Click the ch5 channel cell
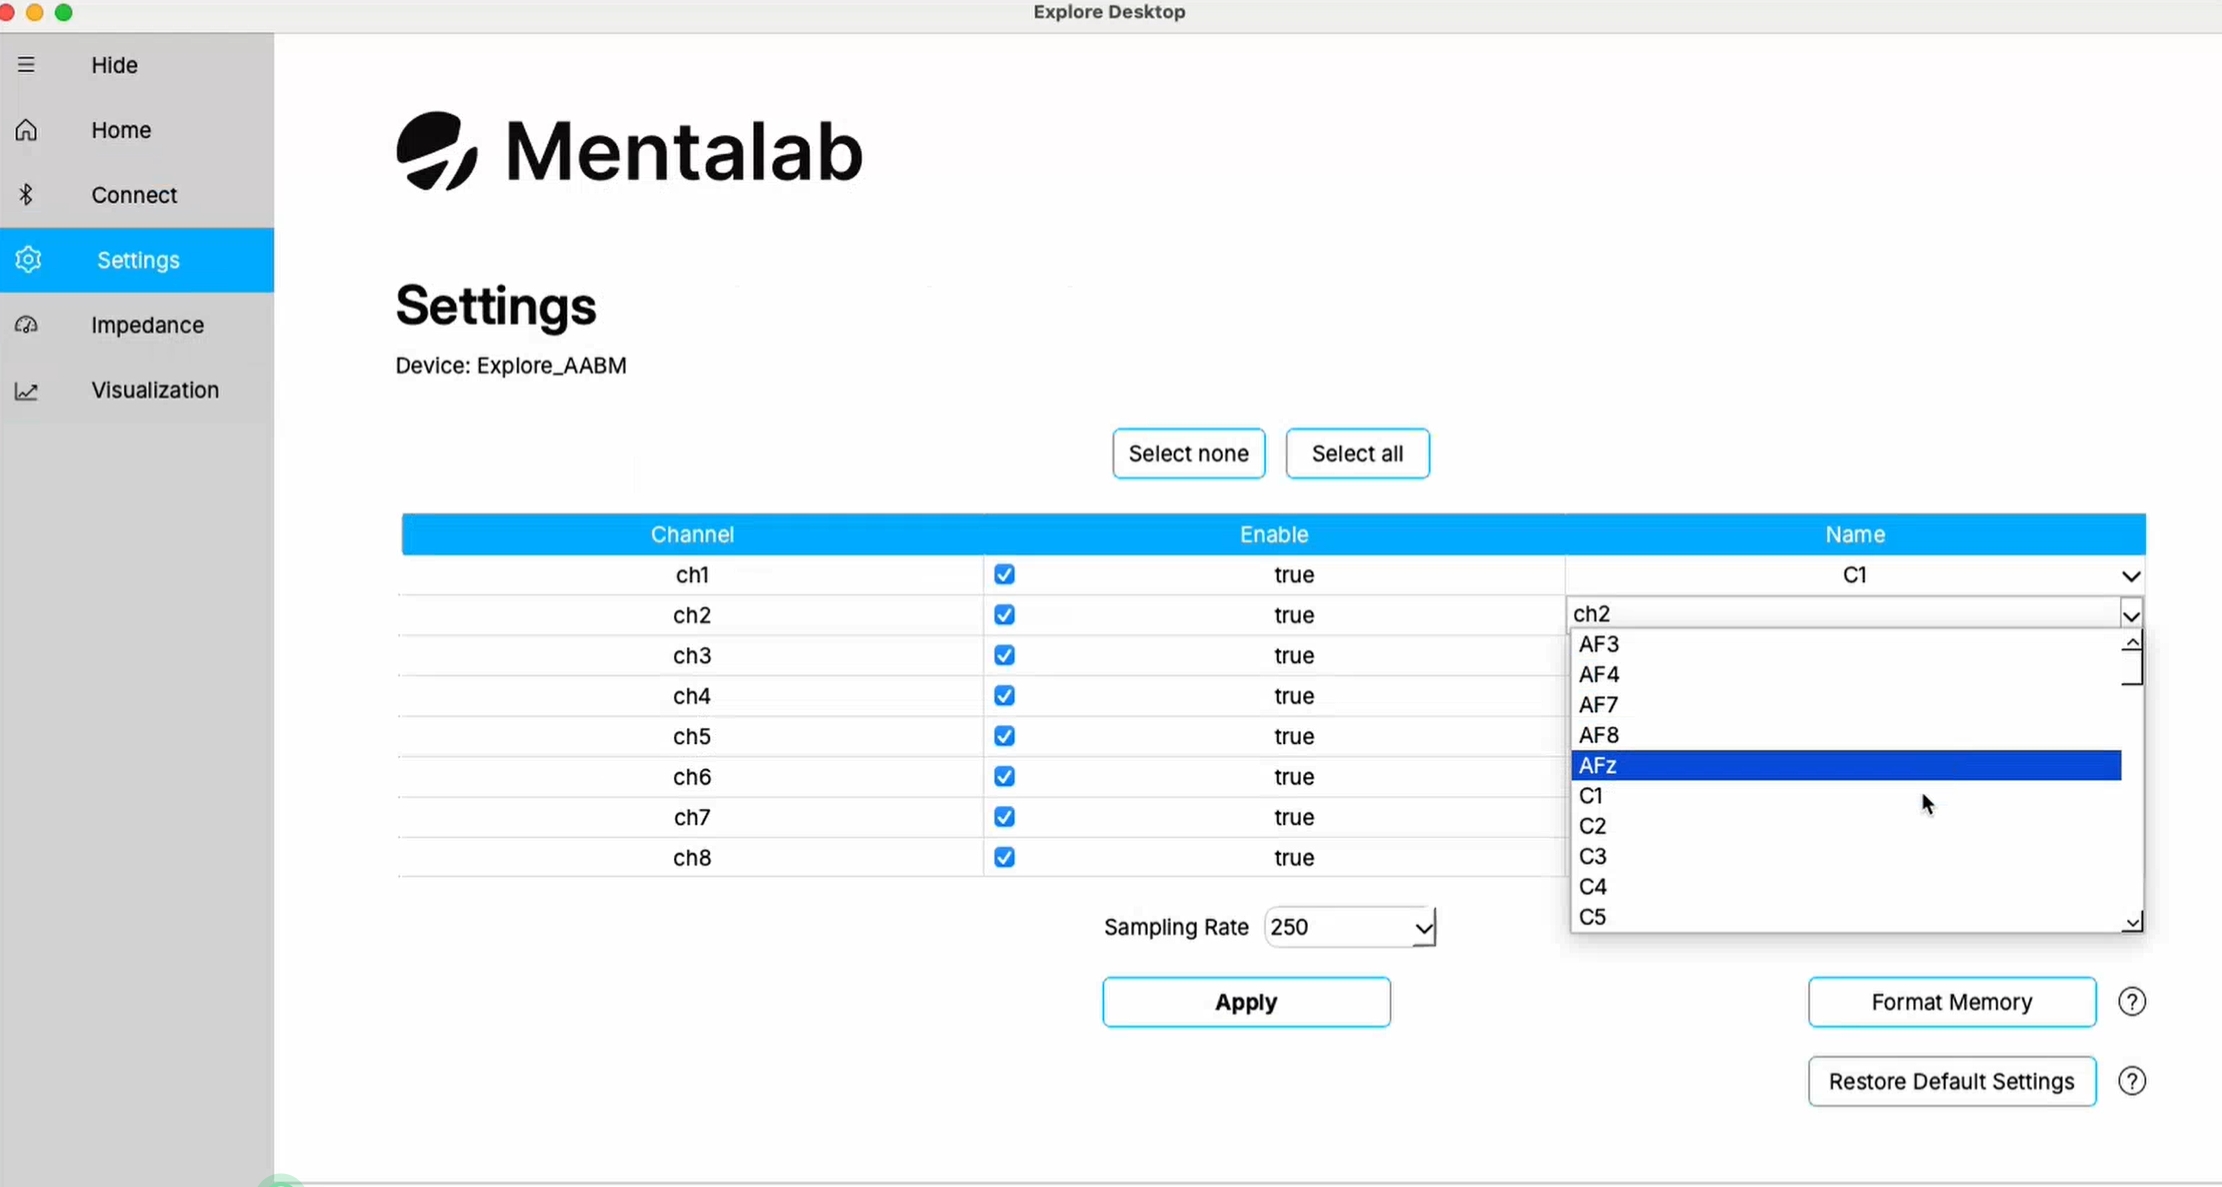The image size is (2222, 1187). pyautogui.click(x=692, y=736)
